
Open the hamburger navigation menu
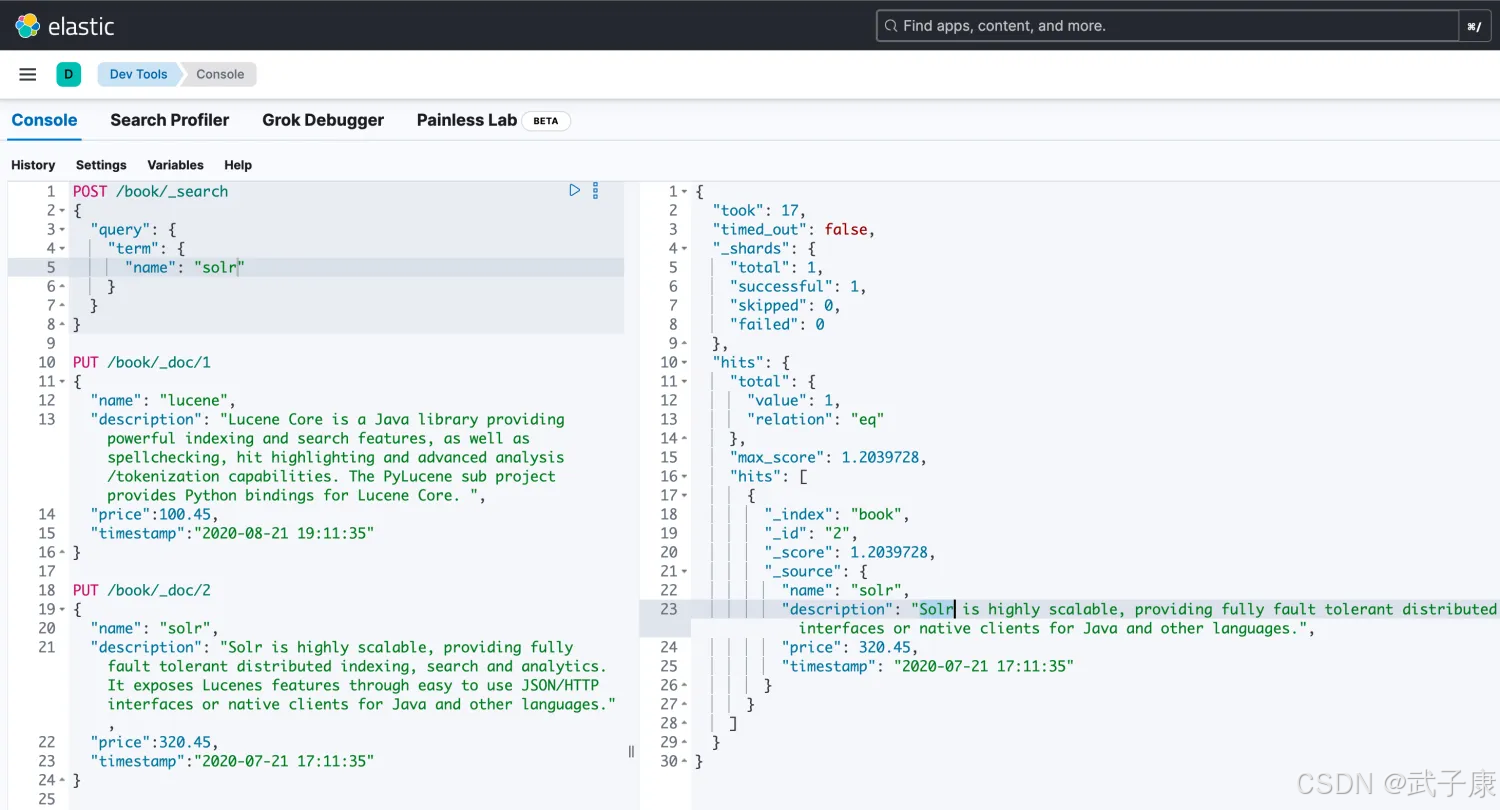(28, 74)
